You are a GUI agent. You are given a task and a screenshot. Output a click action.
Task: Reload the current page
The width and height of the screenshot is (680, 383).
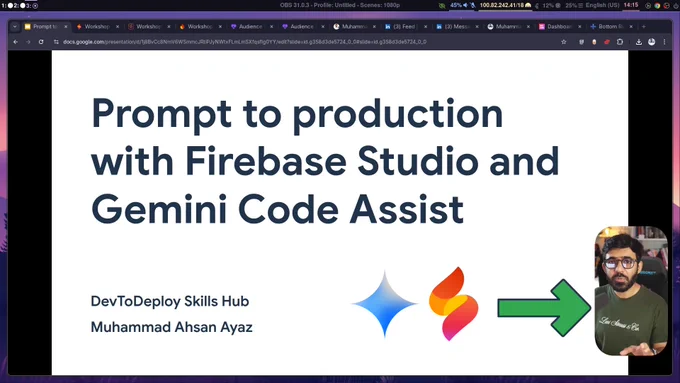[x=41, y=42]
